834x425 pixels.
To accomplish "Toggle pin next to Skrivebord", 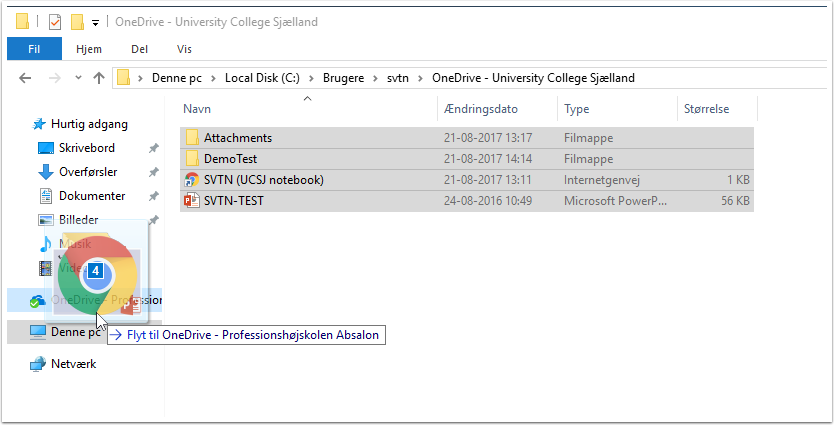I will (154, 148).
